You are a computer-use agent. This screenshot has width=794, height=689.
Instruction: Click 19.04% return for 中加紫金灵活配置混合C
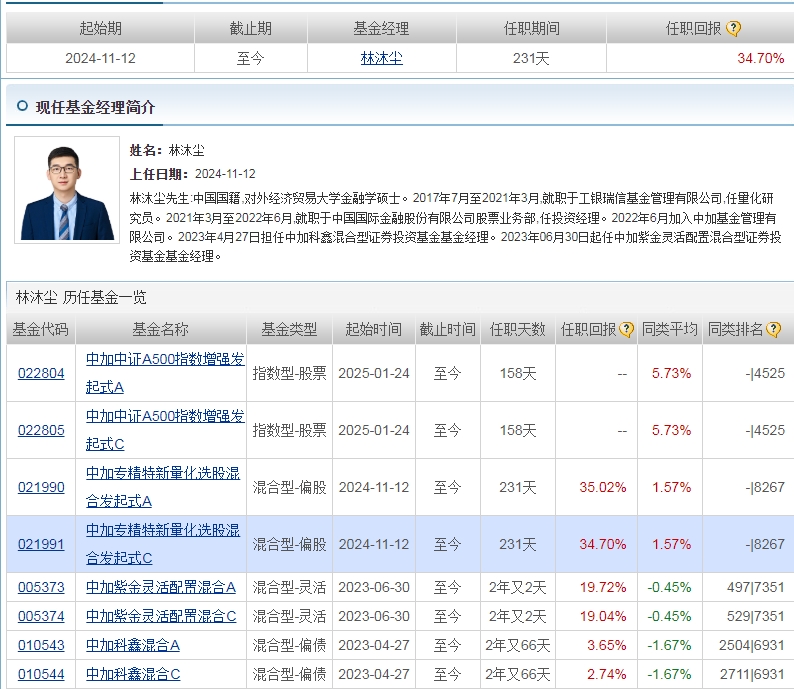pyautogui.click(x=603, y=616)
